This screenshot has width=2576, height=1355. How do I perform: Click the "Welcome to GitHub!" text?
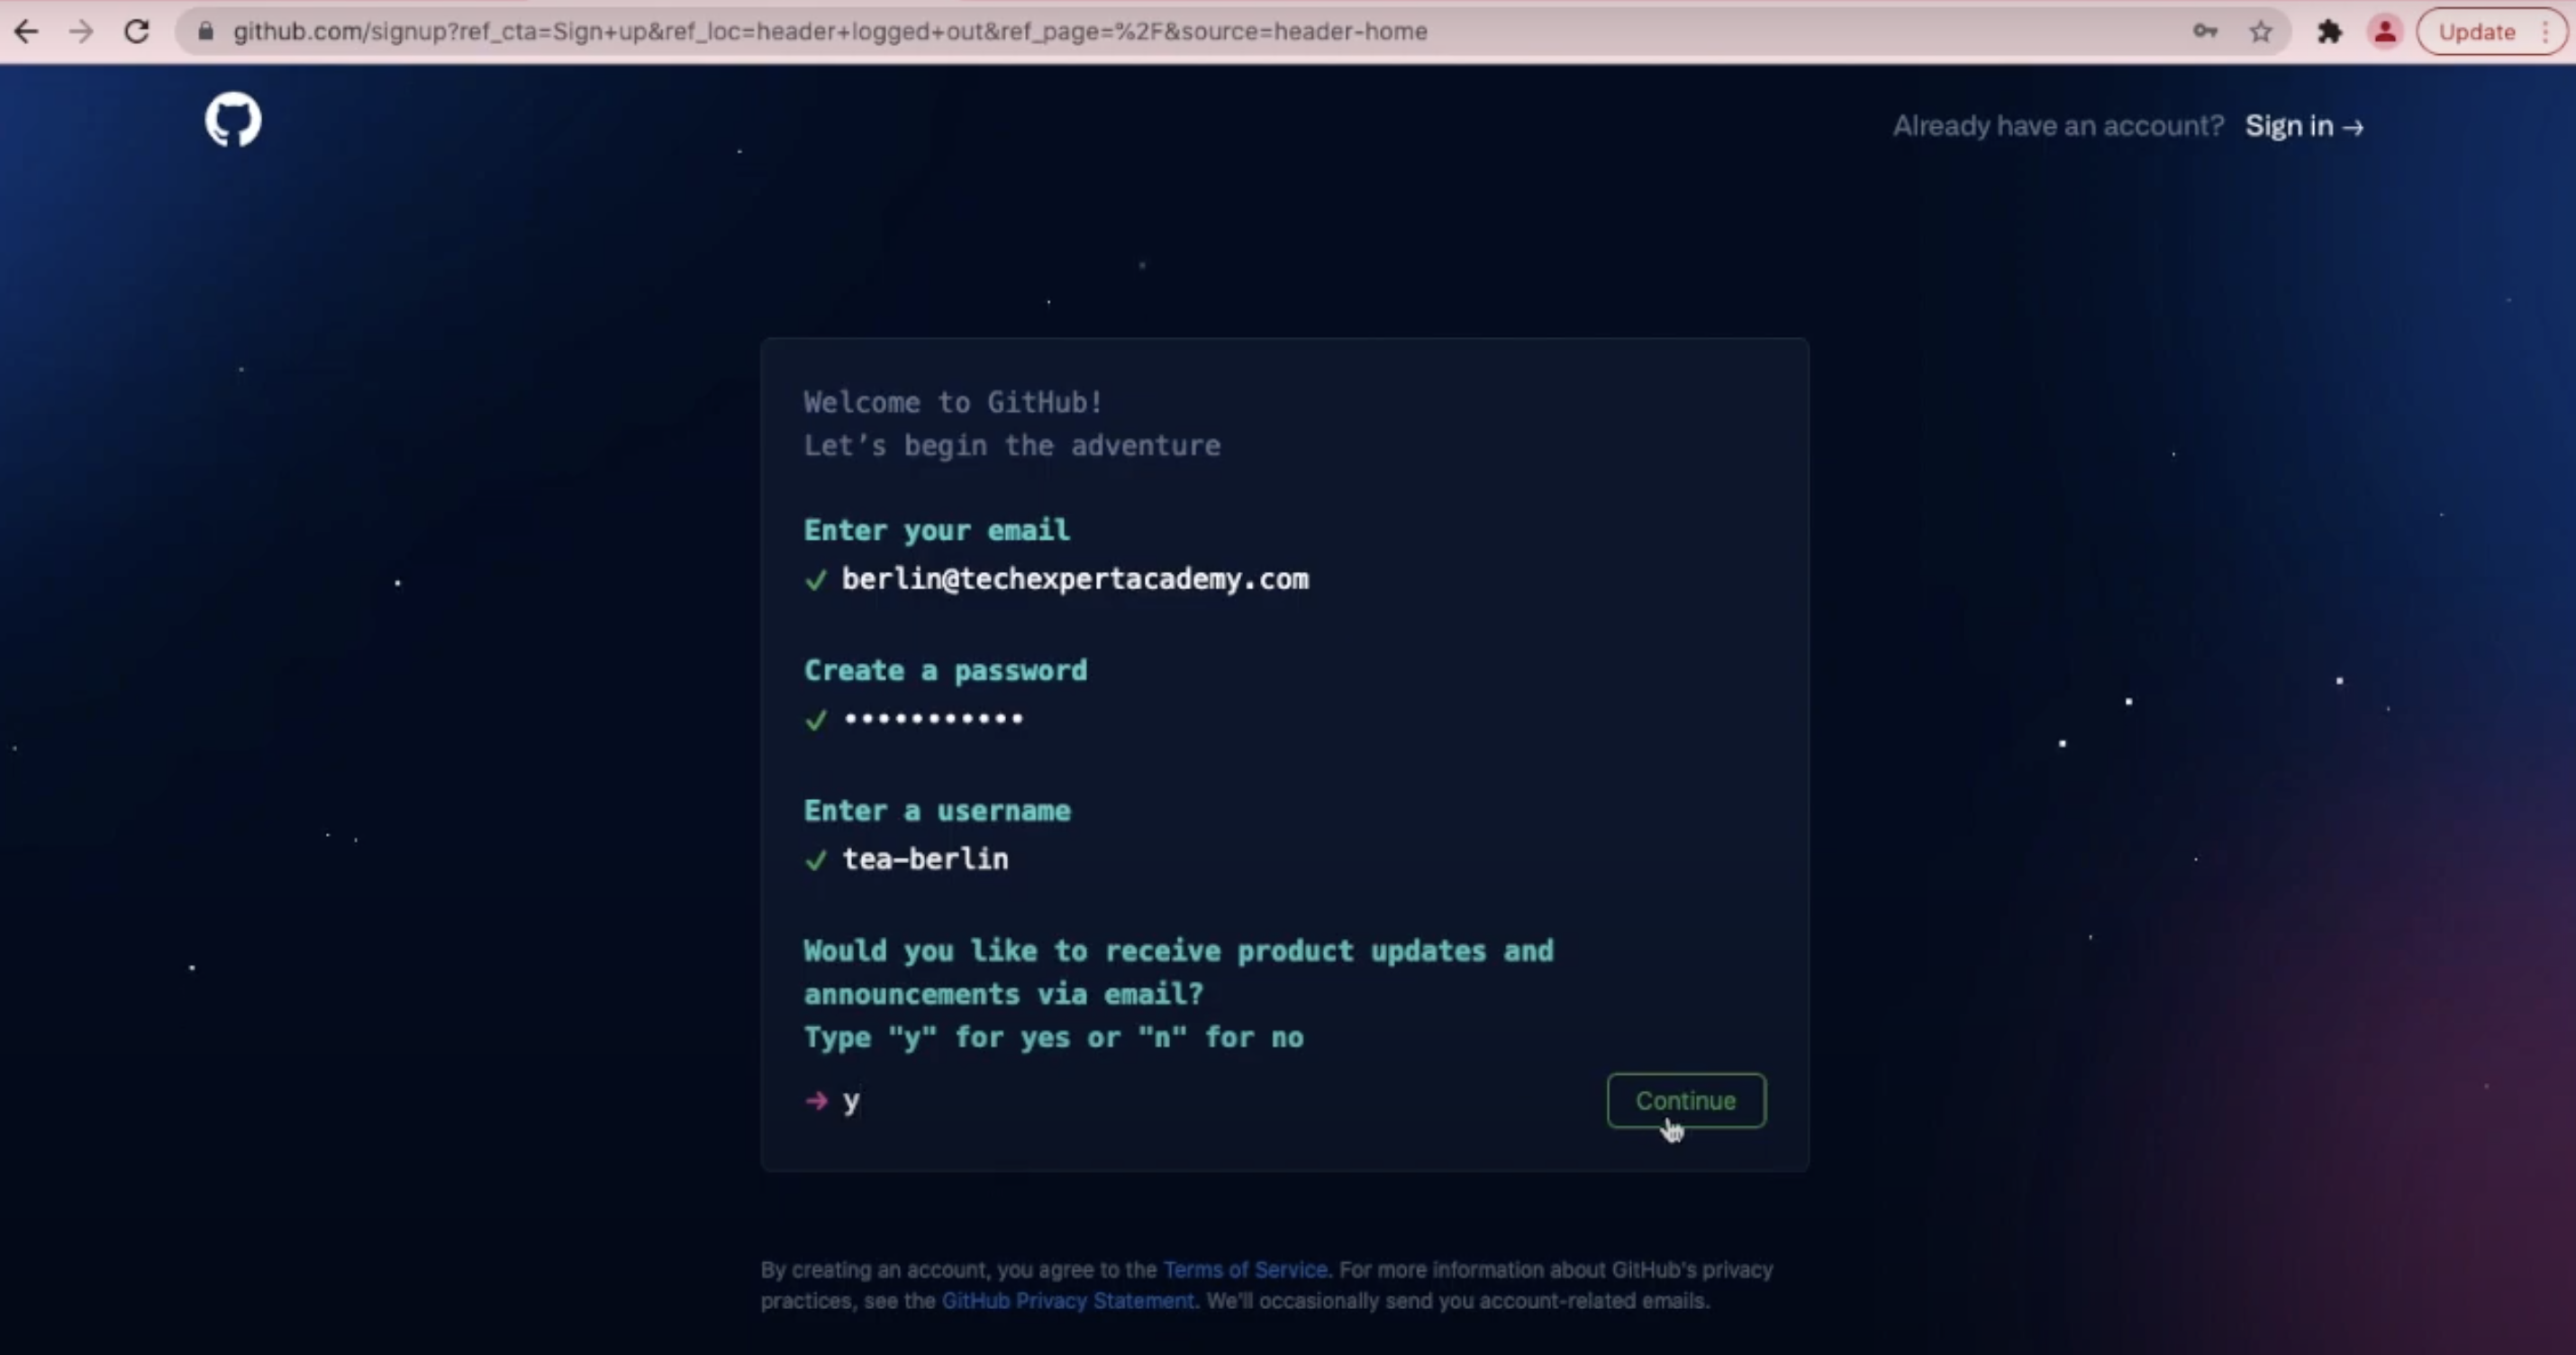954,402
